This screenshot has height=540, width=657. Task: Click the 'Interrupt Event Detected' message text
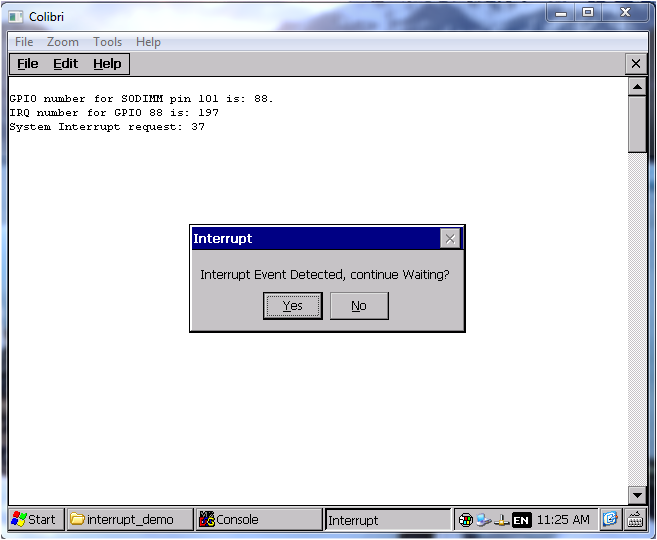point(325,275)
